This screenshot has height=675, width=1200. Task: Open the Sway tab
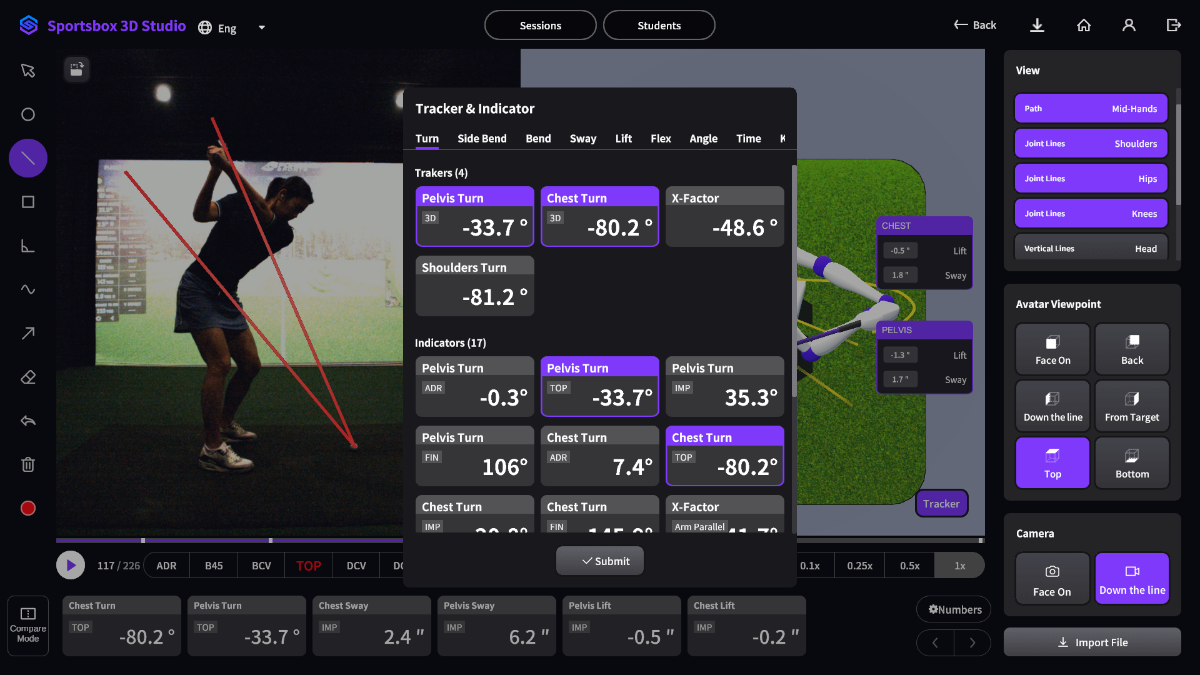tap(583, 139)
